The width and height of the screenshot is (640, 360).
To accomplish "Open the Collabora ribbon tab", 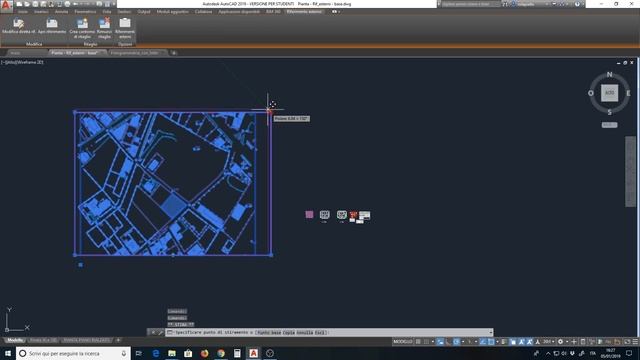I will 203,12.
